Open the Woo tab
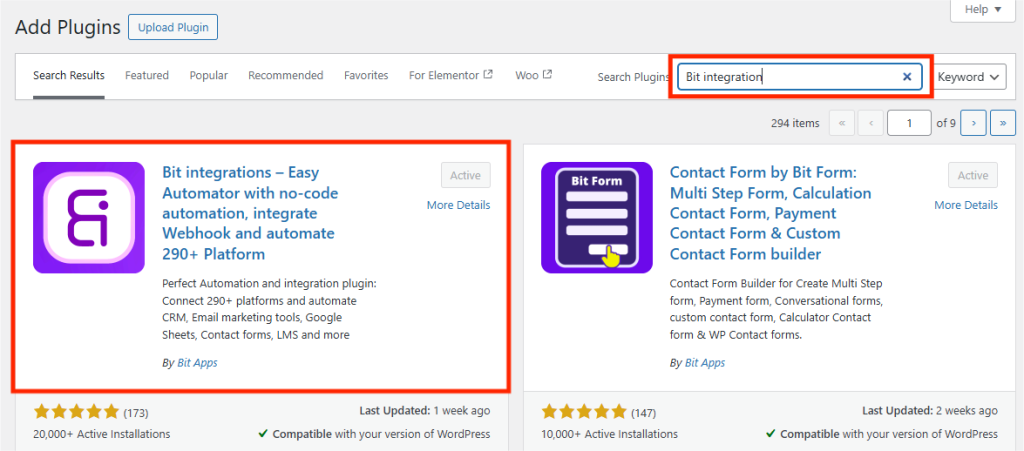This screenshot has height=451, width=1024. tap(534, 76)
